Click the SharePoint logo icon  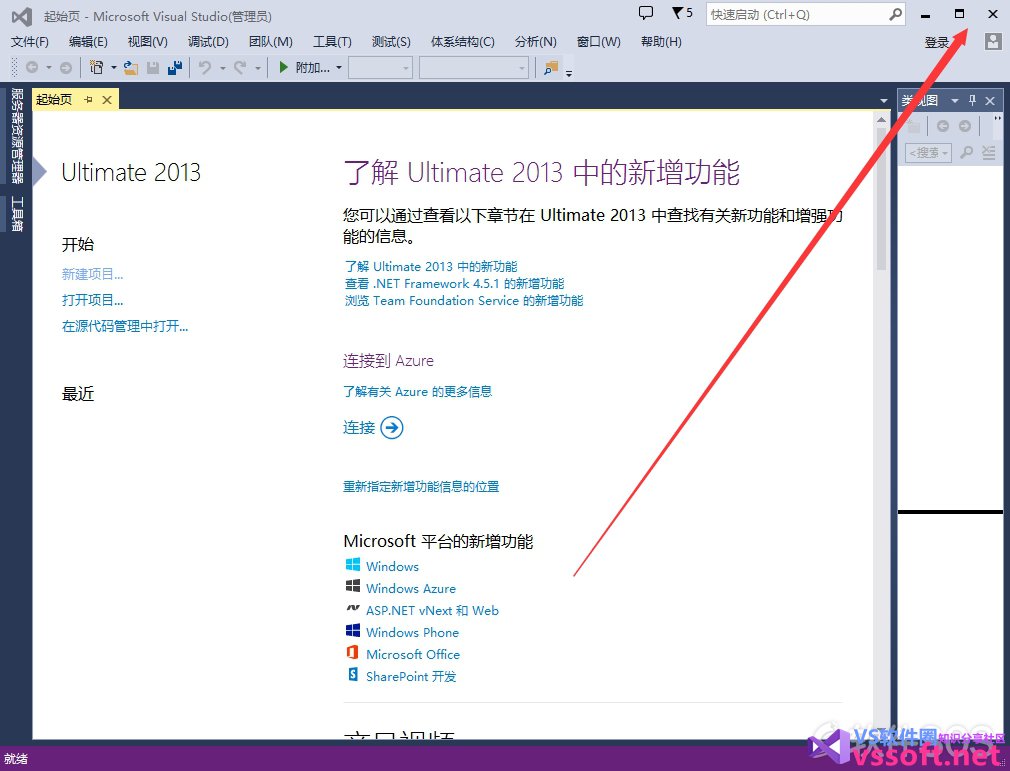(352, 674)
